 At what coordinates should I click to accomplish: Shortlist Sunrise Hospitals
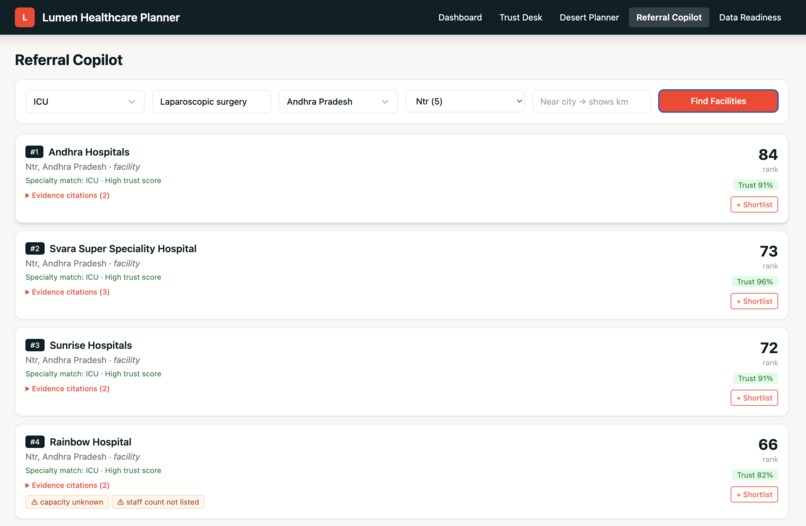click(x=754, y=398)
